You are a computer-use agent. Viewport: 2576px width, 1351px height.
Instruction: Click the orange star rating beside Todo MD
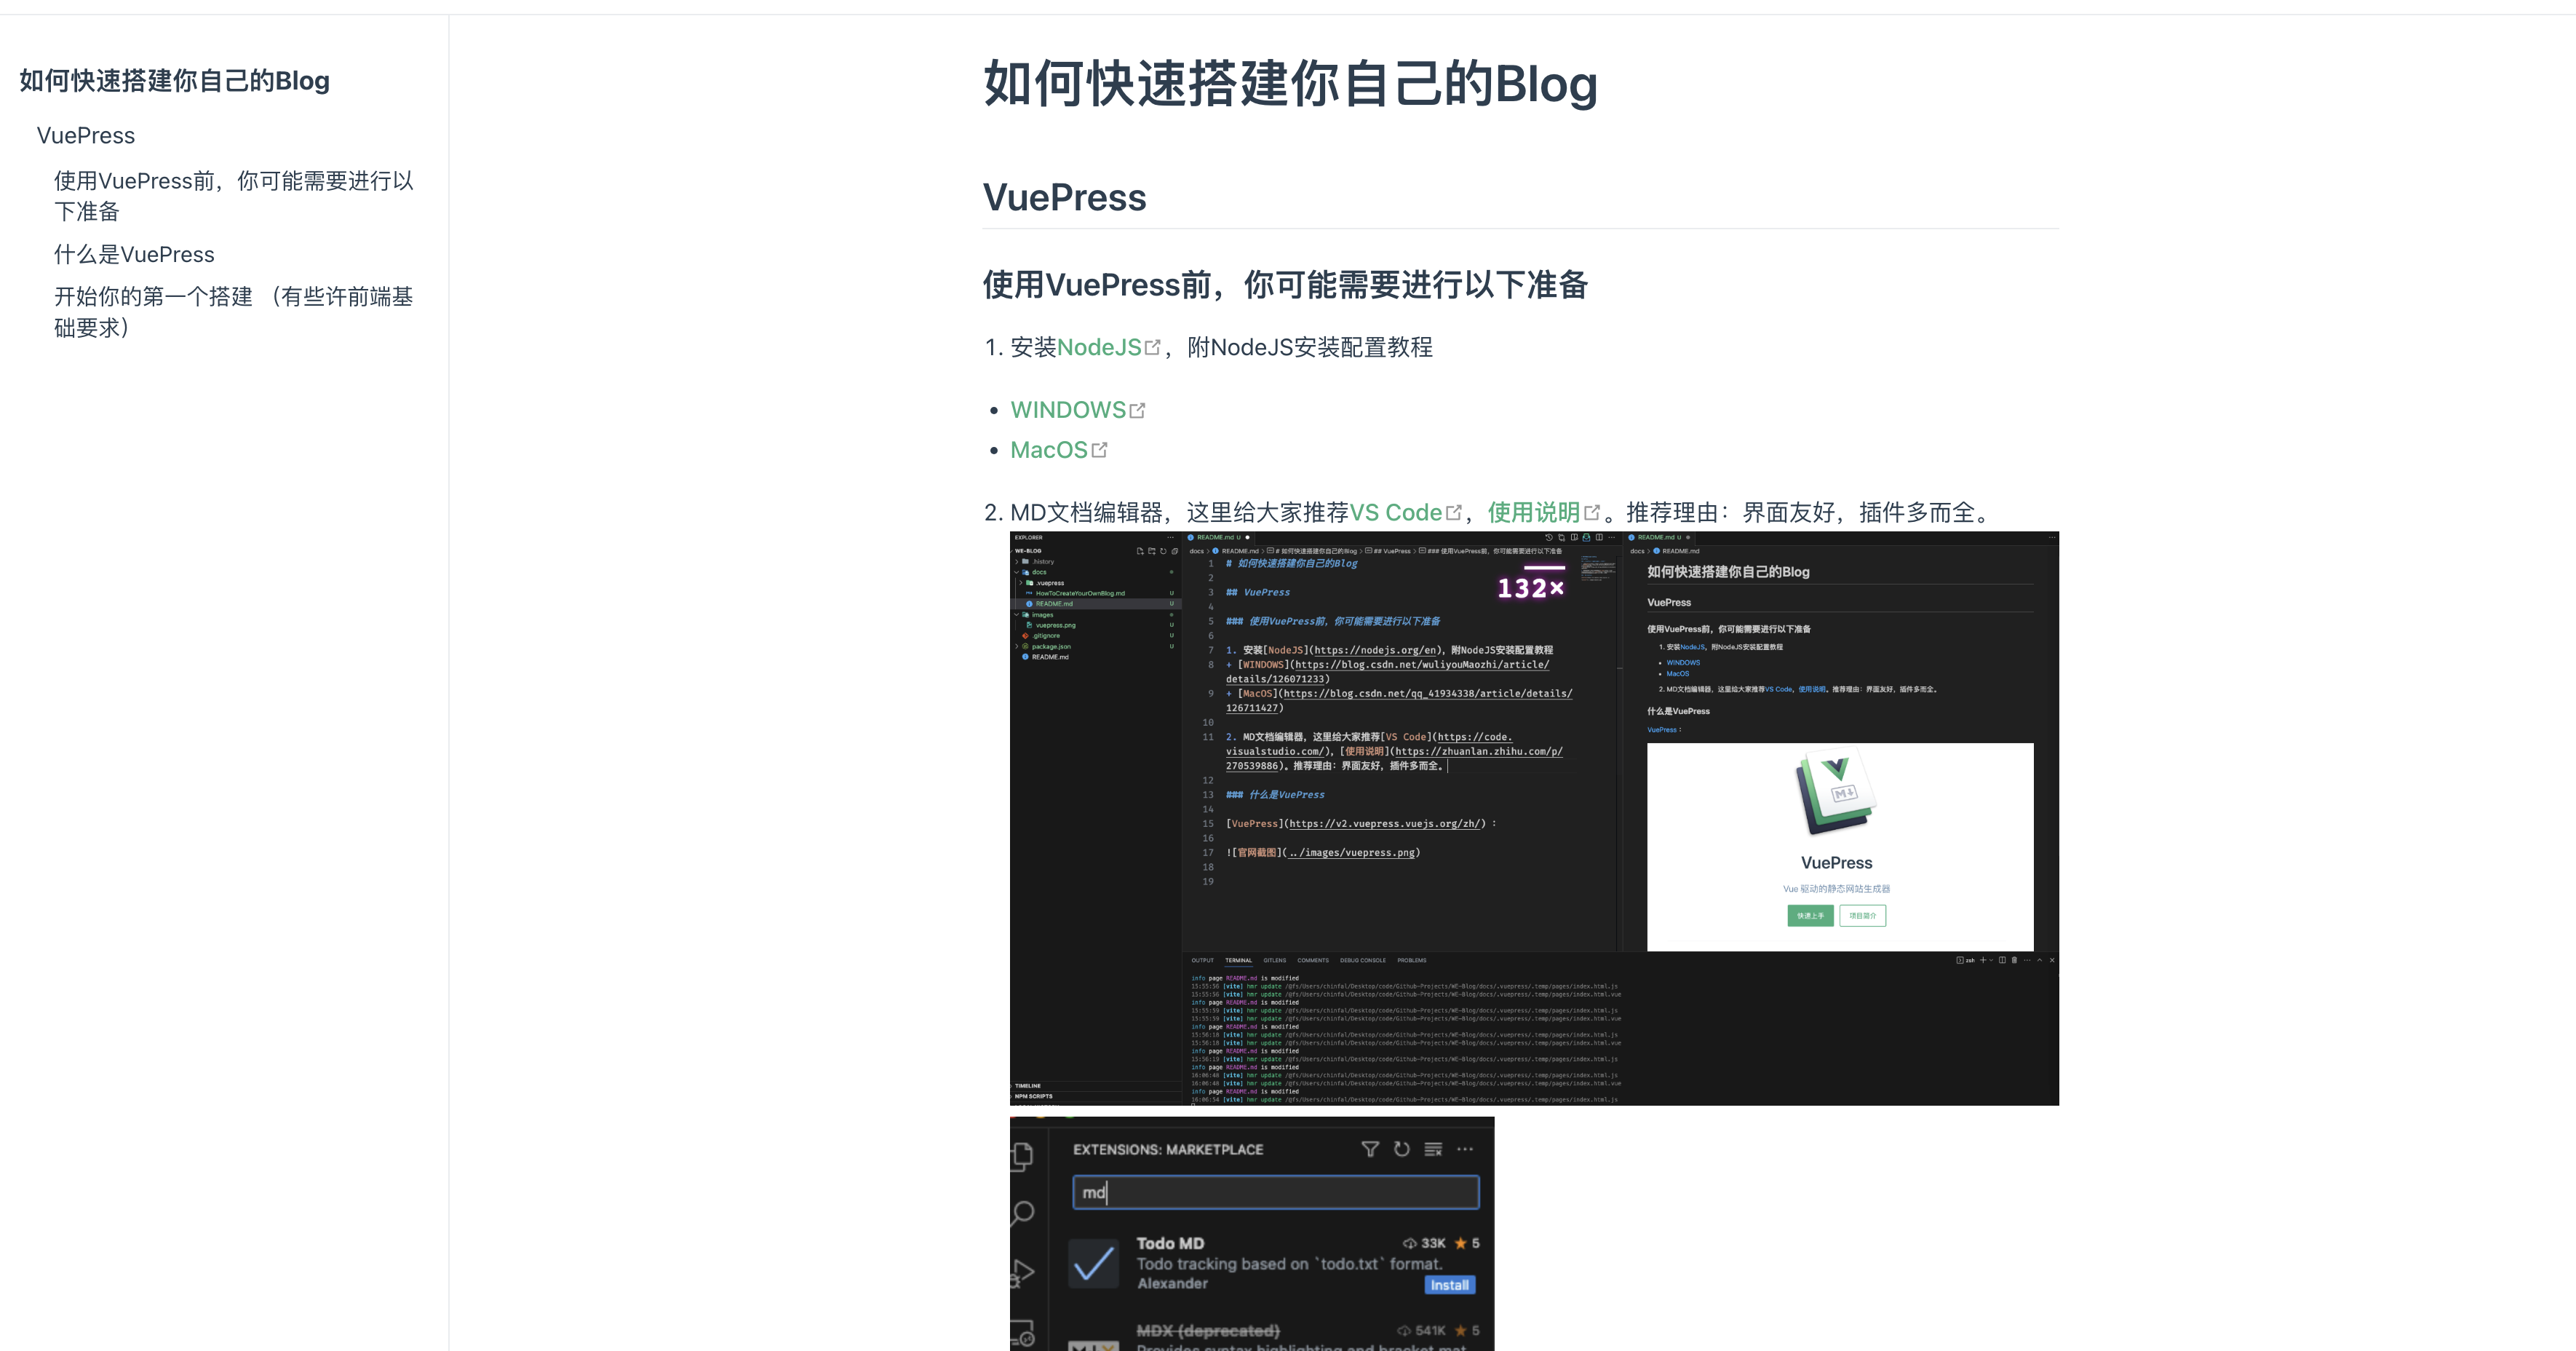click(x=1460, y=1243)
